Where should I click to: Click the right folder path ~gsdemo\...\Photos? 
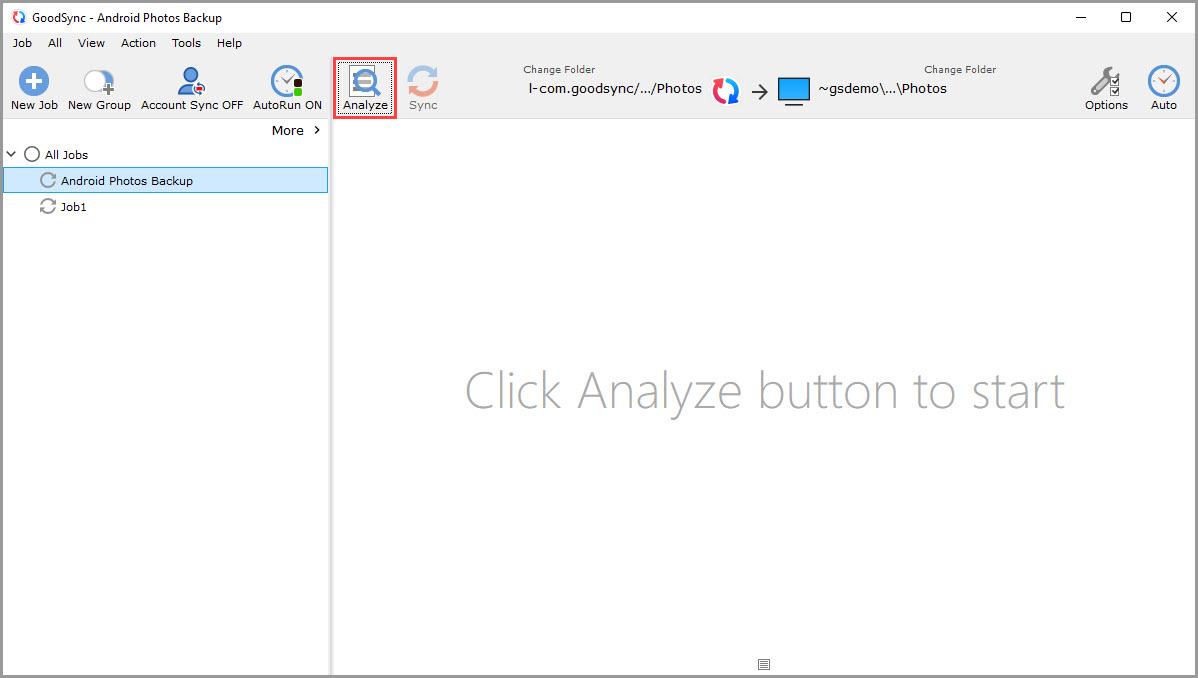tap(882, 89)
